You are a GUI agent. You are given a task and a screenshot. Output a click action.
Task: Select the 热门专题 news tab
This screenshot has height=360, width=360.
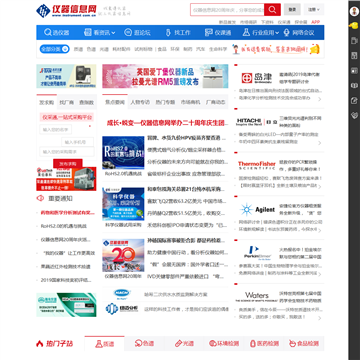click(165, 102)
